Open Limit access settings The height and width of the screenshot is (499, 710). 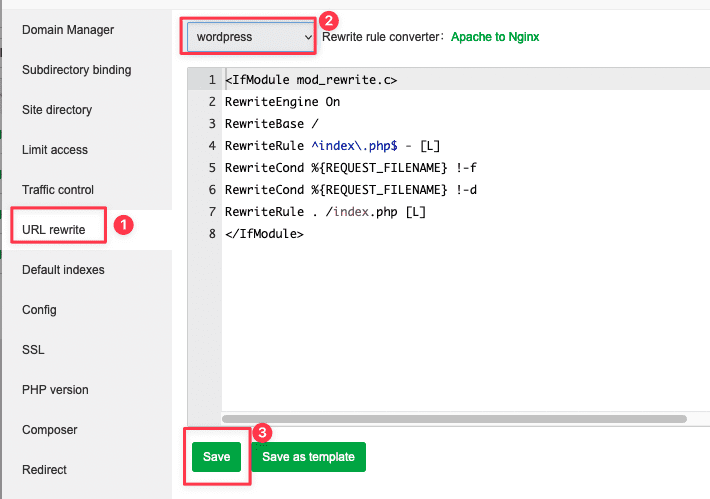pyautogui.click(x=55, y=150)
